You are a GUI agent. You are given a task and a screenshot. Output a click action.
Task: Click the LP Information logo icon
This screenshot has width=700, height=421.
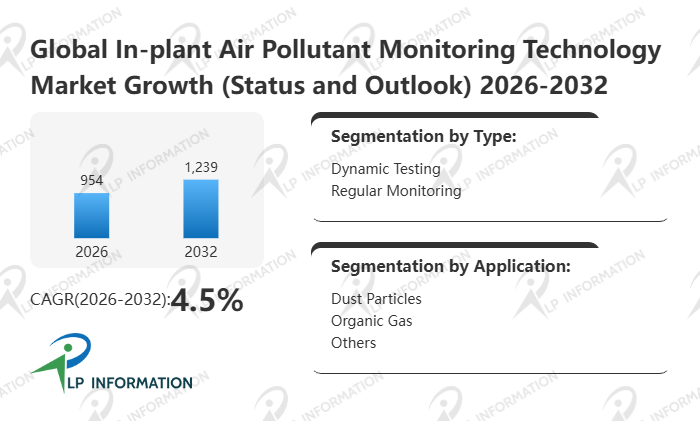(52, 359)
